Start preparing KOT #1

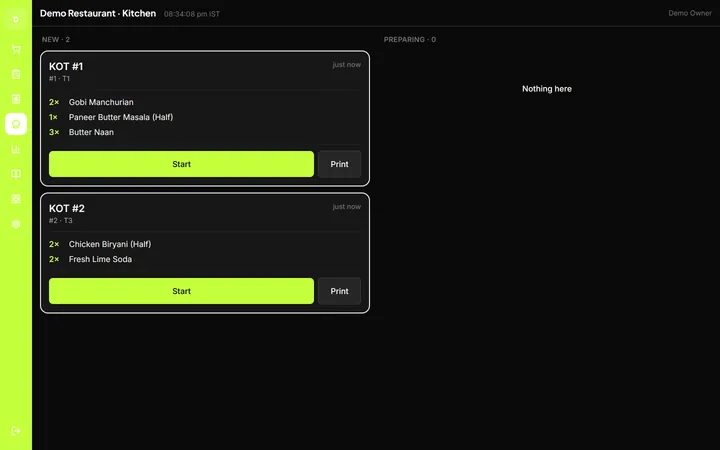click(x=181, y=164)
